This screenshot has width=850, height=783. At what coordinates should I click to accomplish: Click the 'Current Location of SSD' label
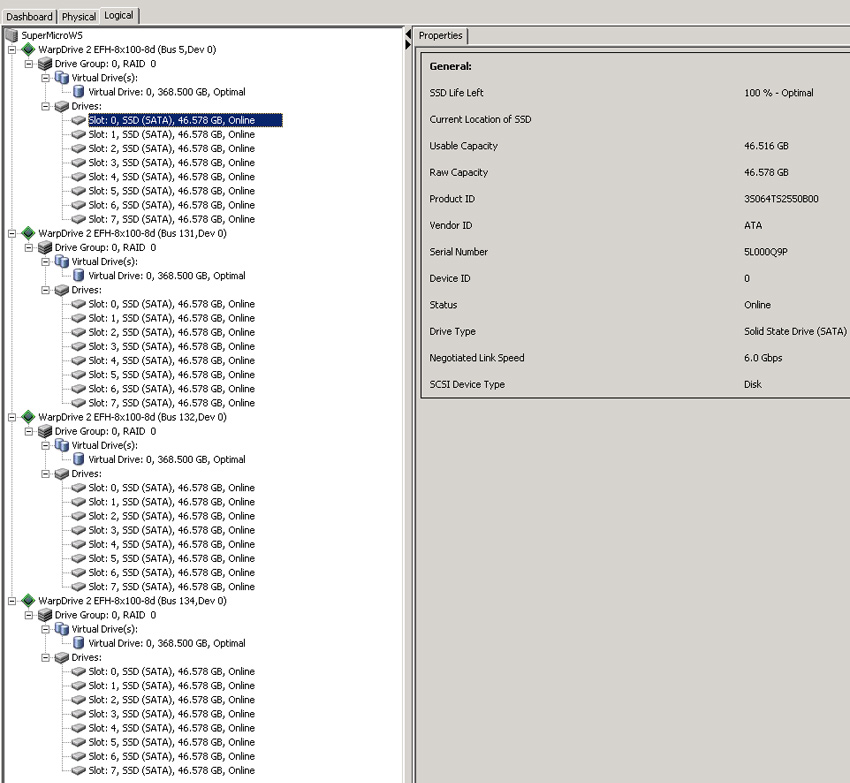tap(480, 119)
